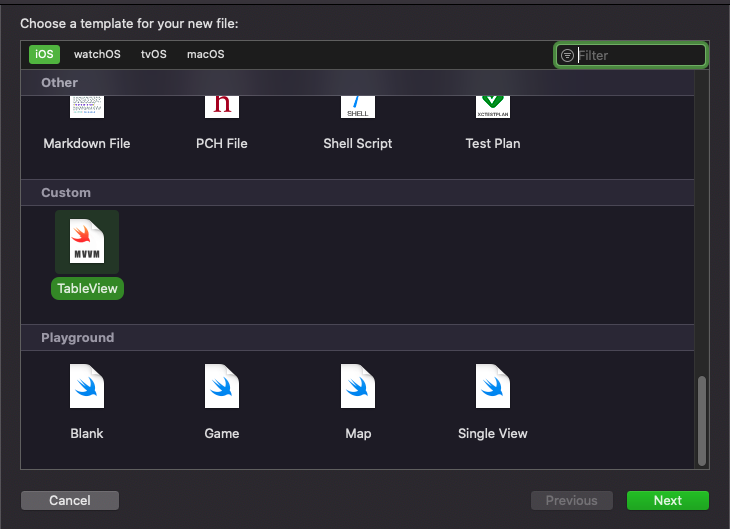The width and height of the screenshot is (730, 529).
Task: Click the Playground section header
Action: point(358,338)
